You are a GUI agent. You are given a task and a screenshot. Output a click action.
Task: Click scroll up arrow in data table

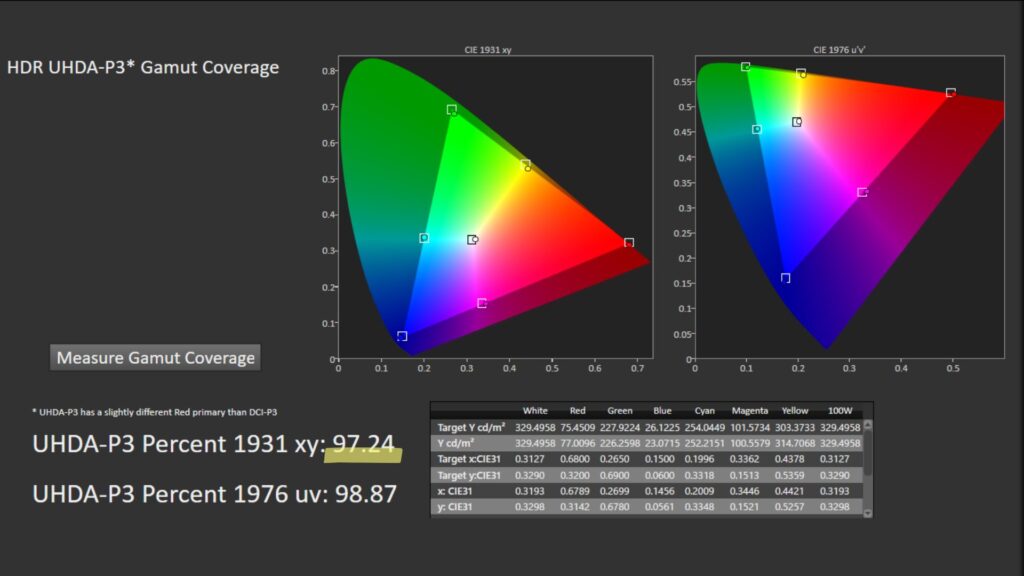868,424
